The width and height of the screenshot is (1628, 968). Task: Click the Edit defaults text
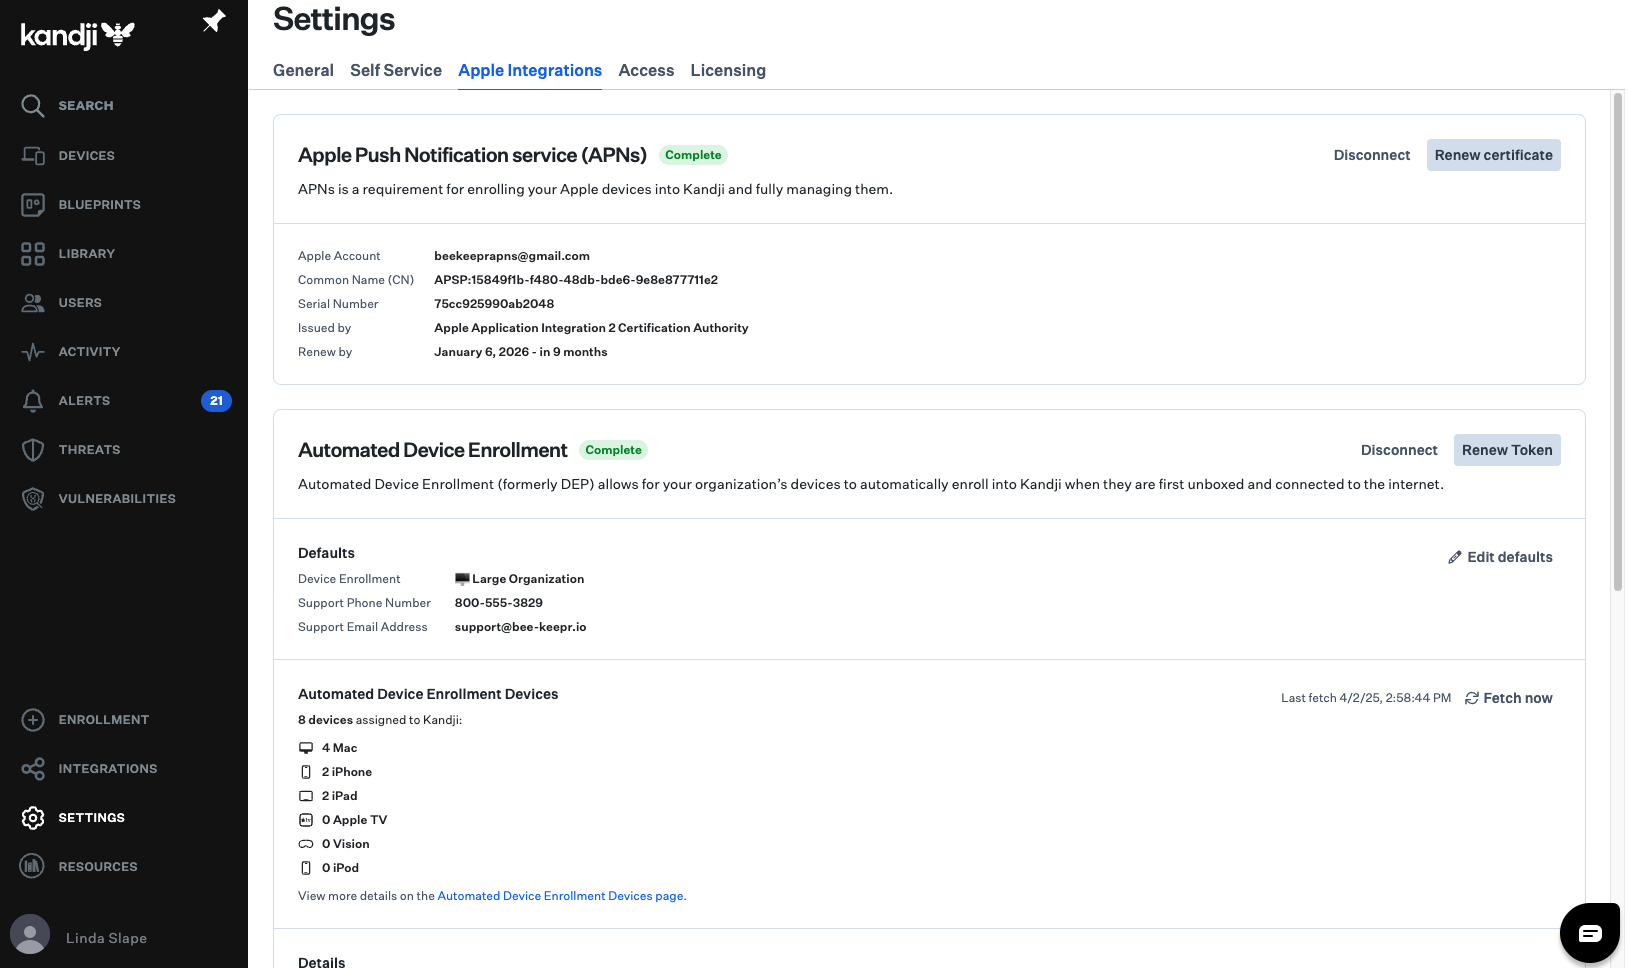(1510, 557)
